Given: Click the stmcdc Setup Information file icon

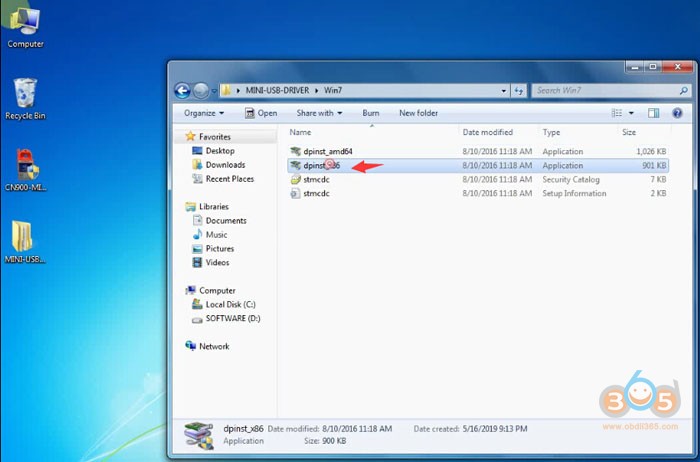Looking at the screenshot, I should (295, 193).
